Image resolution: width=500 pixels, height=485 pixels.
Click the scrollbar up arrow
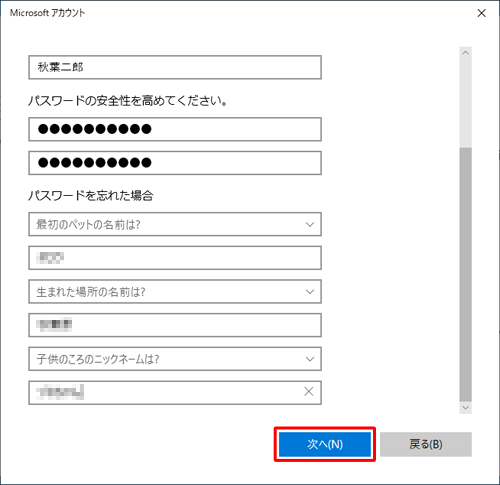click(x=465, y=53)
